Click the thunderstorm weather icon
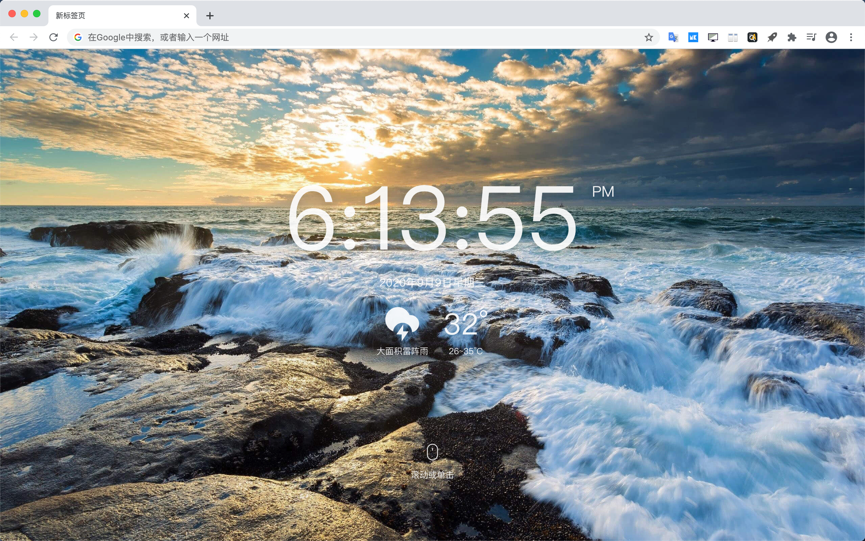 (402, 324)
